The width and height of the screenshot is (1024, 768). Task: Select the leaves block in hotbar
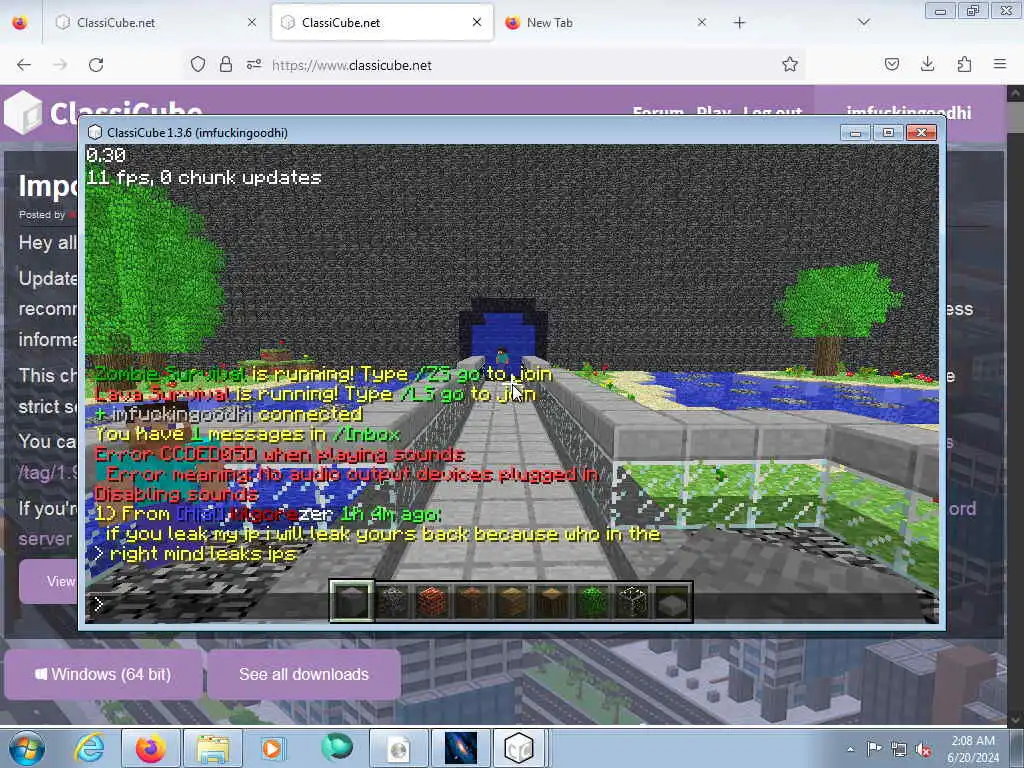[592, 601]
